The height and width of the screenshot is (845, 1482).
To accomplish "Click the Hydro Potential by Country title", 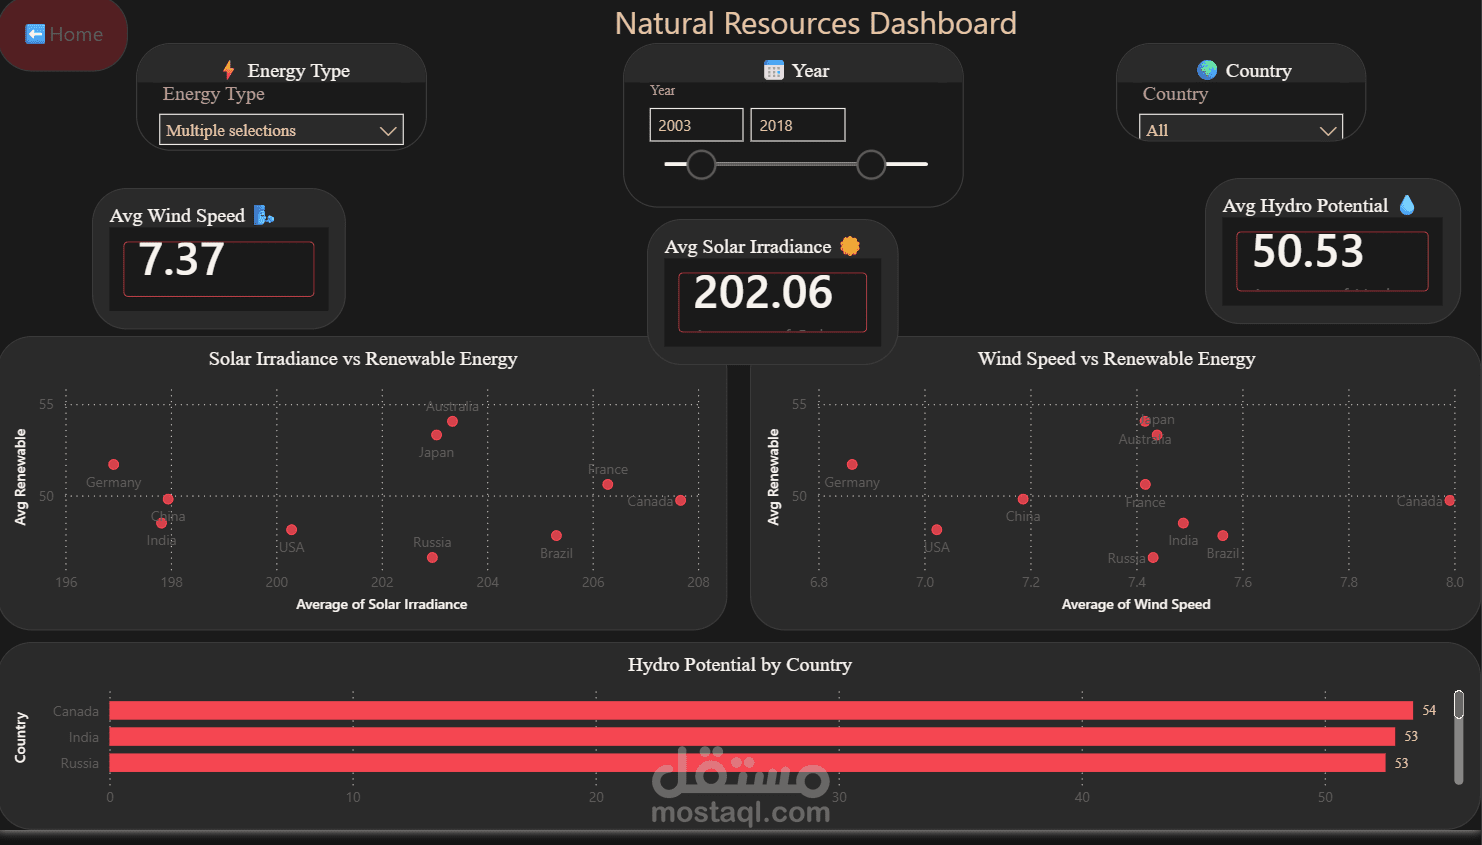I will [x=740, y=665].
